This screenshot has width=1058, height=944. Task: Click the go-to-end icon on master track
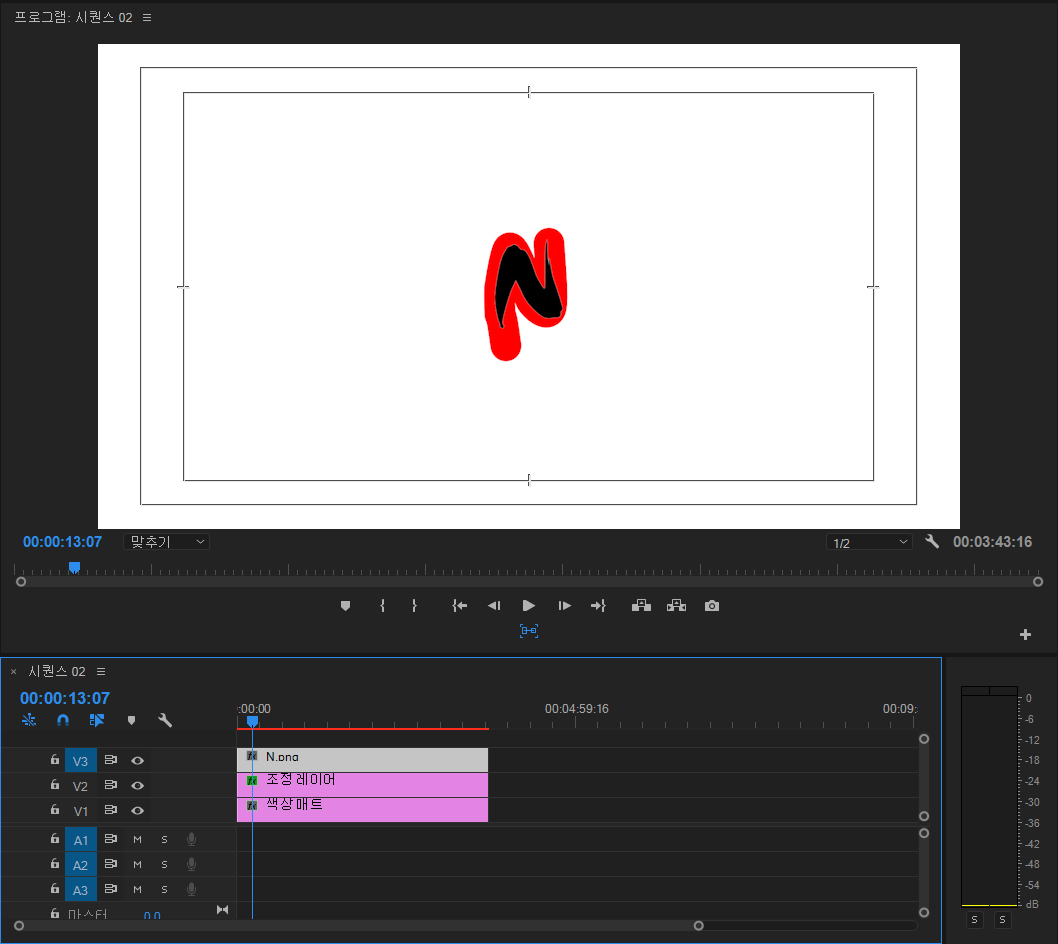[x=222, y=910]
